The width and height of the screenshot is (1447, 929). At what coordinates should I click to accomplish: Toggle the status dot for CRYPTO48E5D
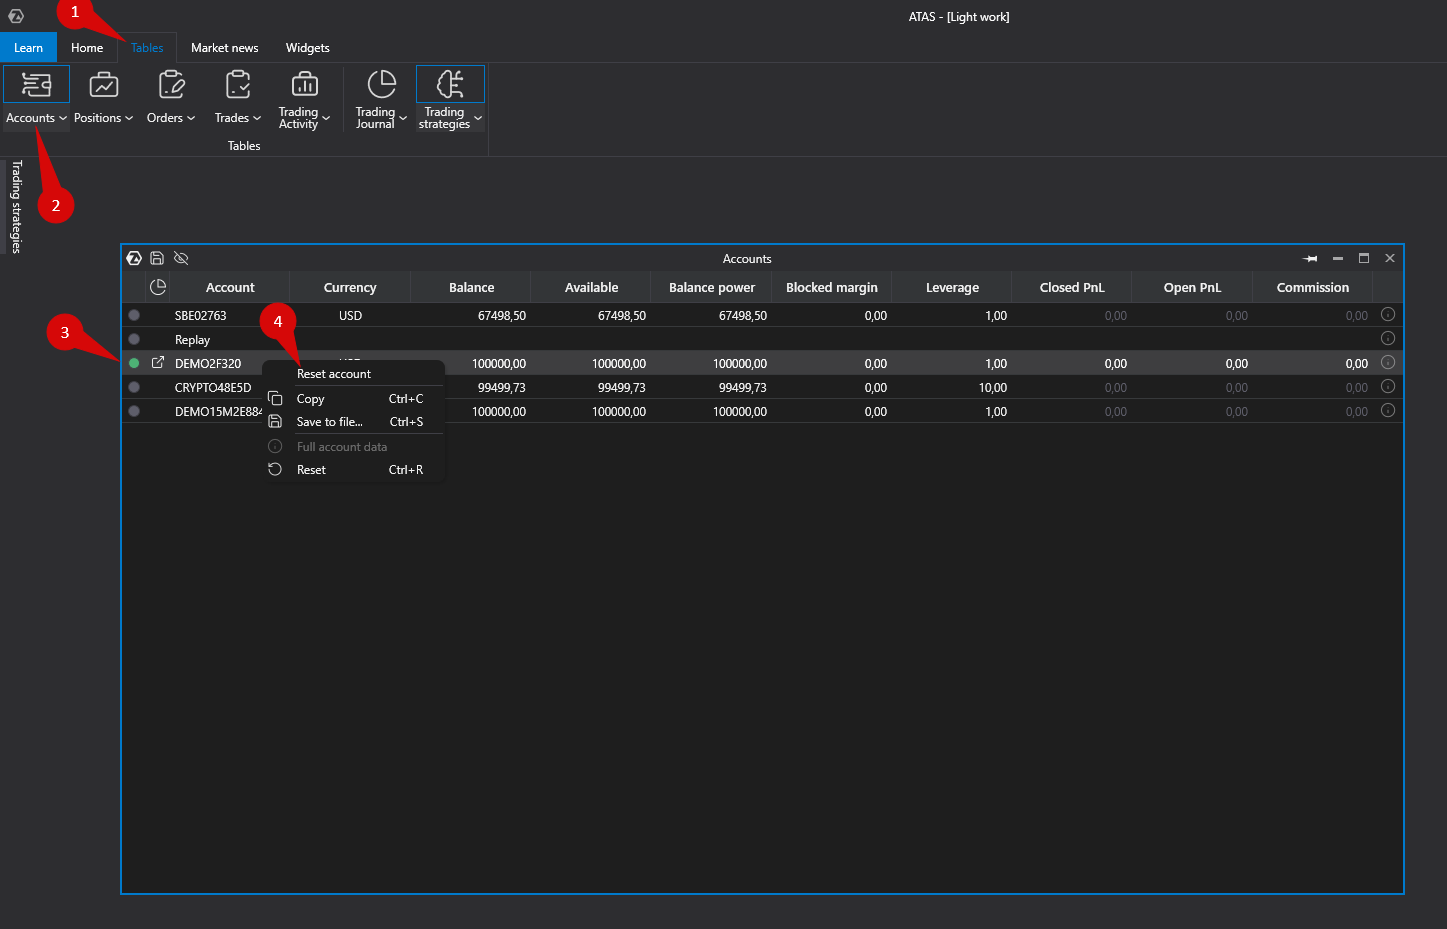[134, 387]
